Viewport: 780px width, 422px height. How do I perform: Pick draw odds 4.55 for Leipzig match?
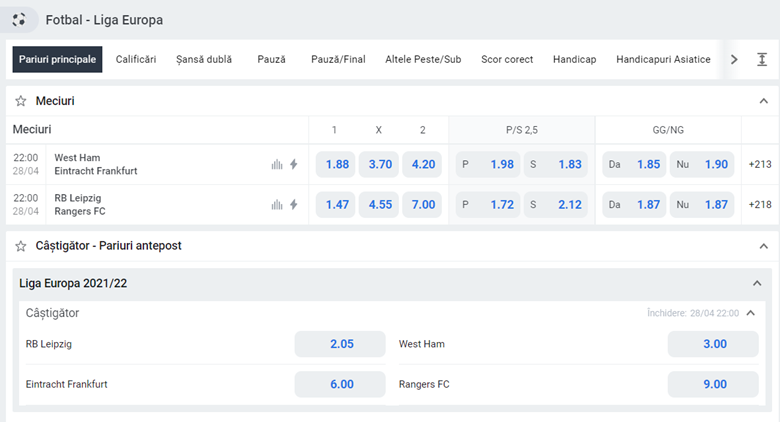click(x=379, y=205)
